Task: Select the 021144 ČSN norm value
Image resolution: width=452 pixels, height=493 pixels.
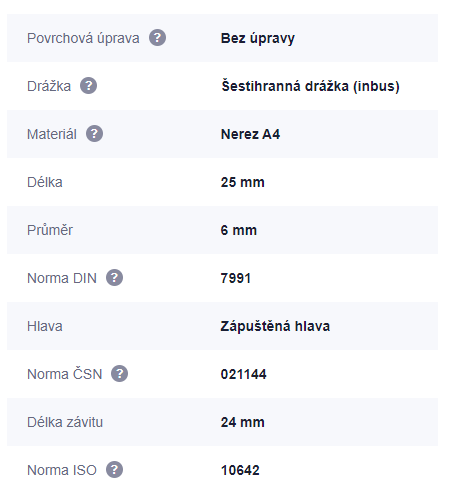Action: [x=243, y=374]
